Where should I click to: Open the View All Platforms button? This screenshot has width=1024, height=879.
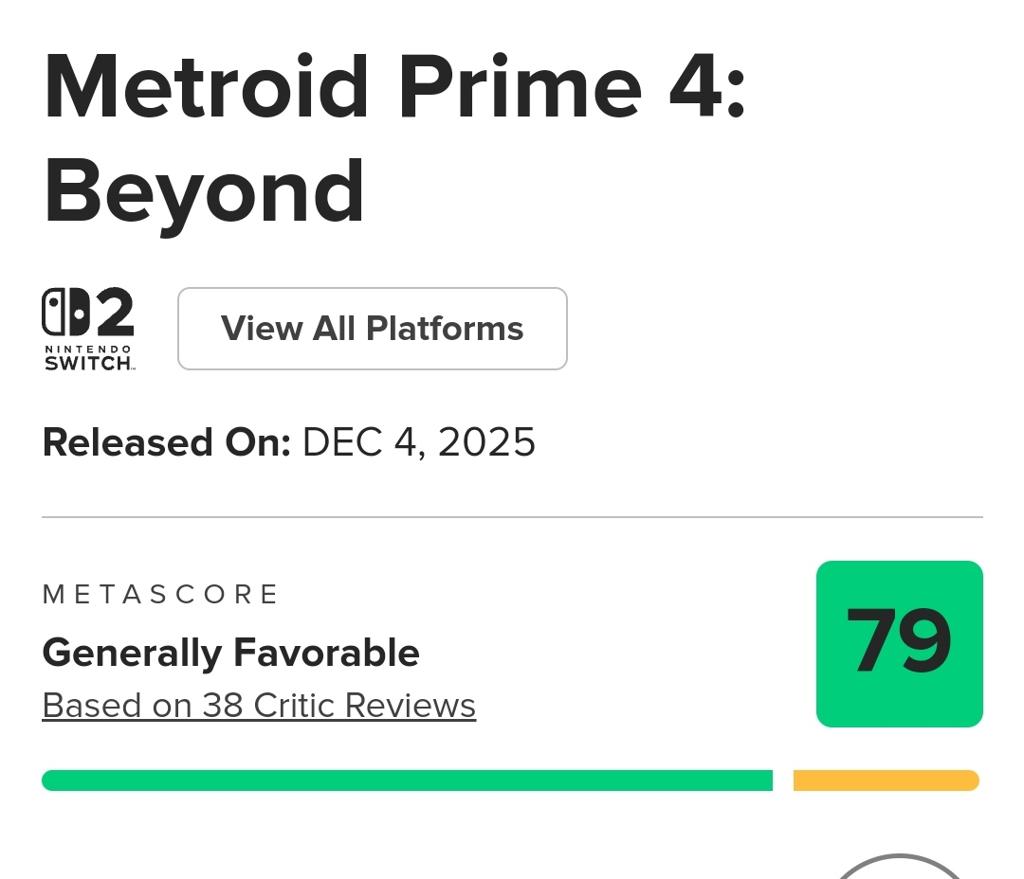372,329
